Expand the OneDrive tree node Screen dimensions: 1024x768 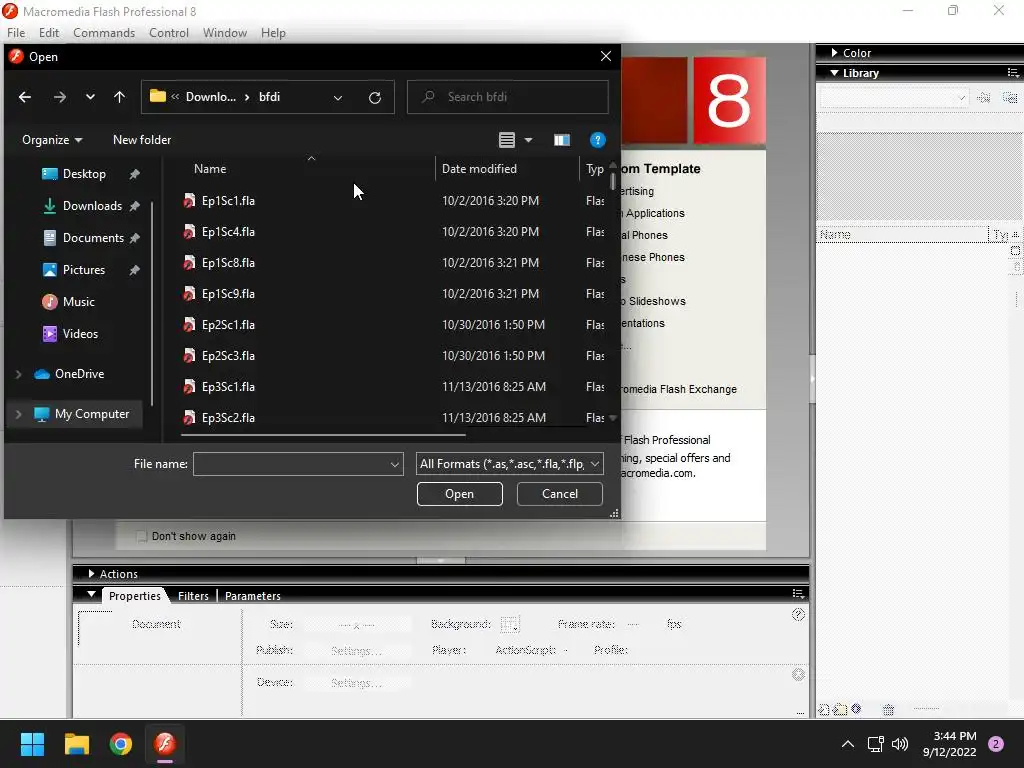pos(18,374)
